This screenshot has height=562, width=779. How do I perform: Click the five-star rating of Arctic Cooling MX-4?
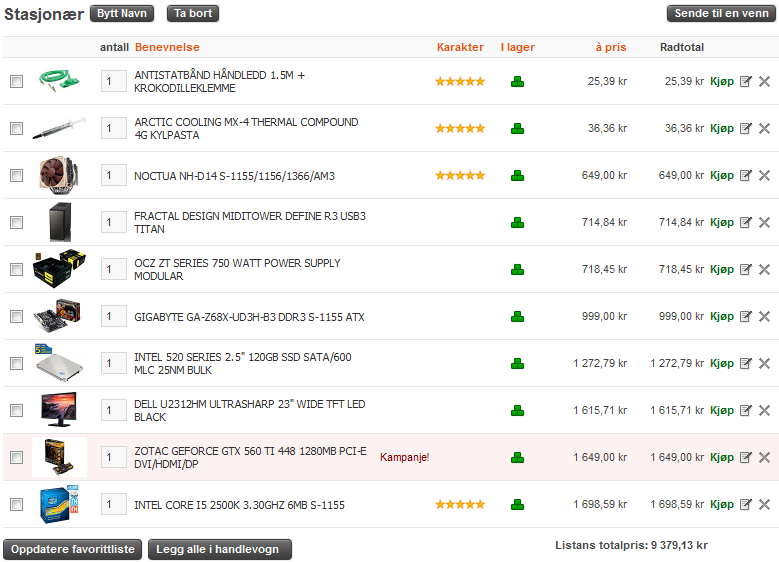coord(460,128)
